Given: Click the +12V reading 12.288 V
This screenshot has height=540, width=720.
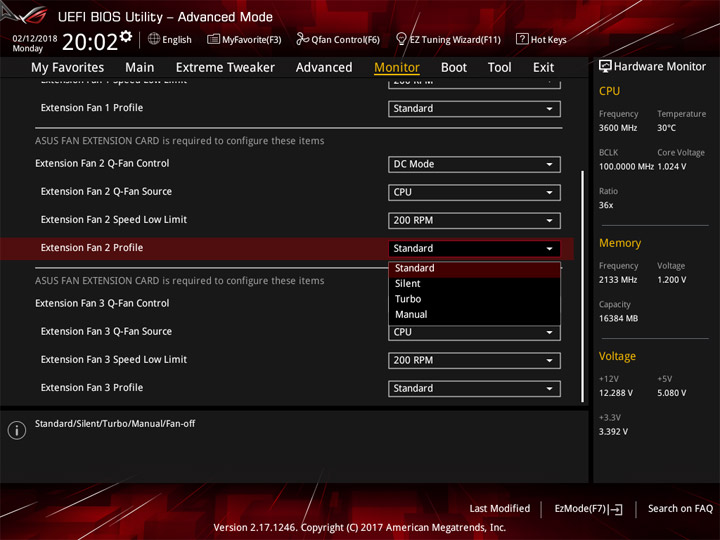Looking at the screenshot, I should (616, 393).
